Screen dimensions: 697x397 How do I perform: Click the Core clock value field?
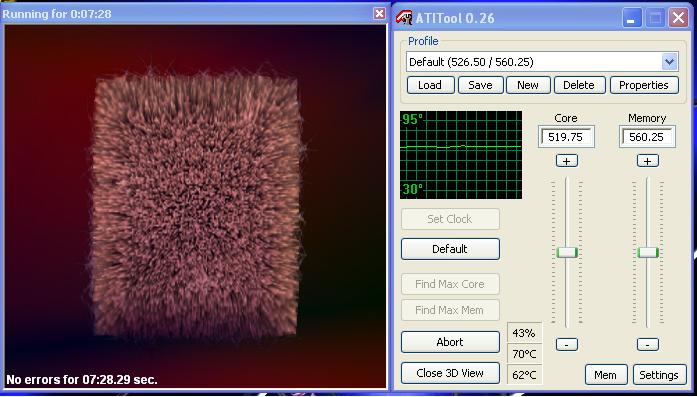tap(566, 137)
